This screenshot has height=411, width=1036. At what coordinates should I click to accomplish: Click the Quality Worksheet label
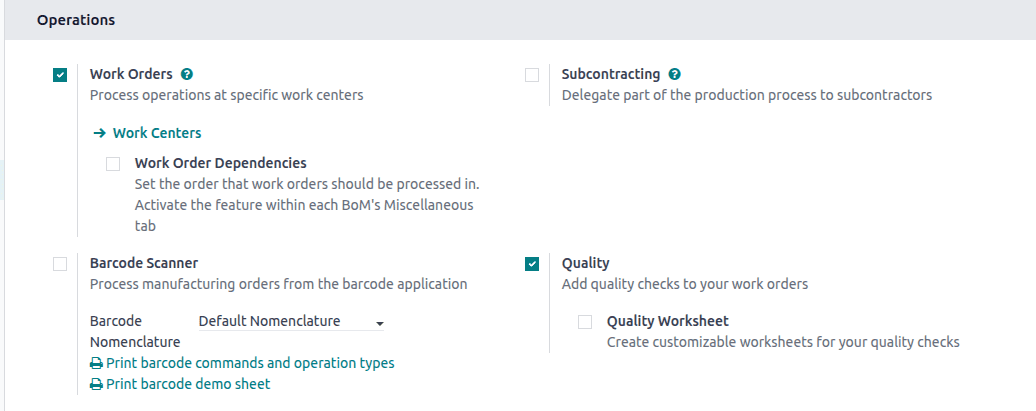coord(668,321)
